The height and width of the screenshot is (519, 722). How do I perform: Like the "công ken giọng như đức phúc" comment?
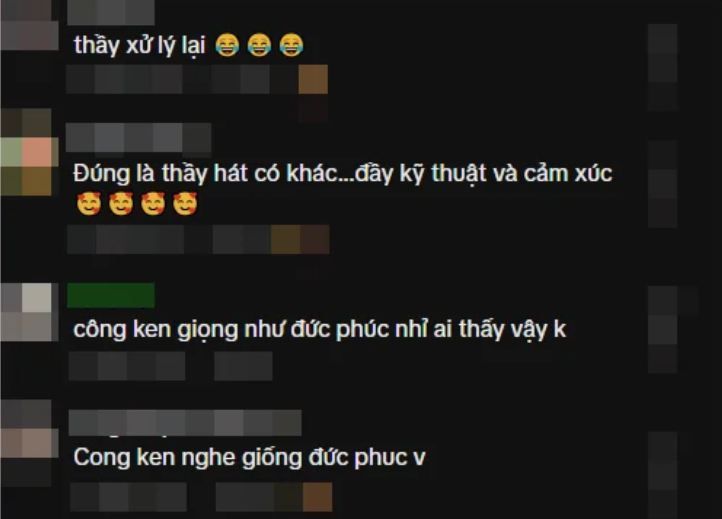(663, 329)
